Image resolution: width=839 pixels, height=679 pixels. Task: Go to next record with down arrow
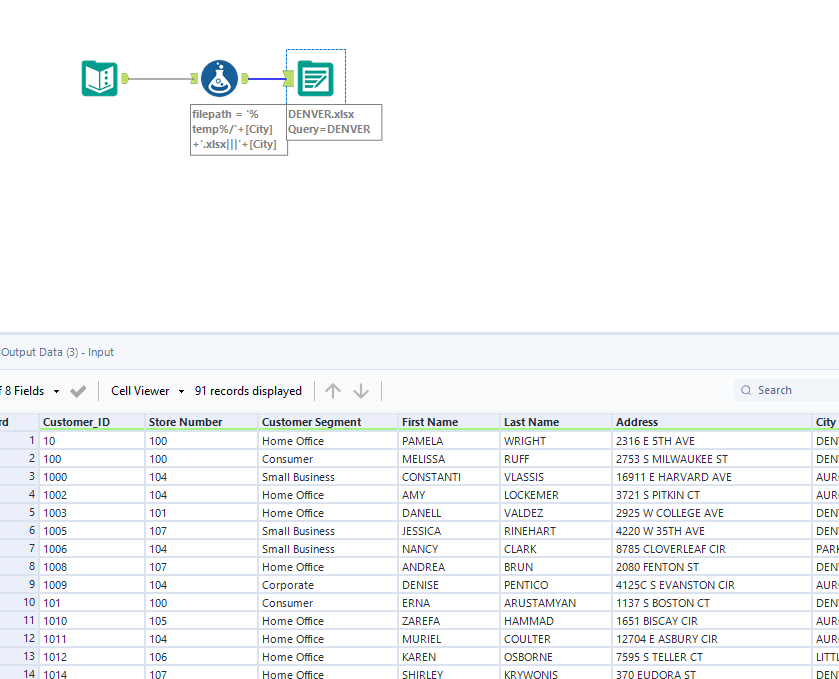click(x=361, y=391)
